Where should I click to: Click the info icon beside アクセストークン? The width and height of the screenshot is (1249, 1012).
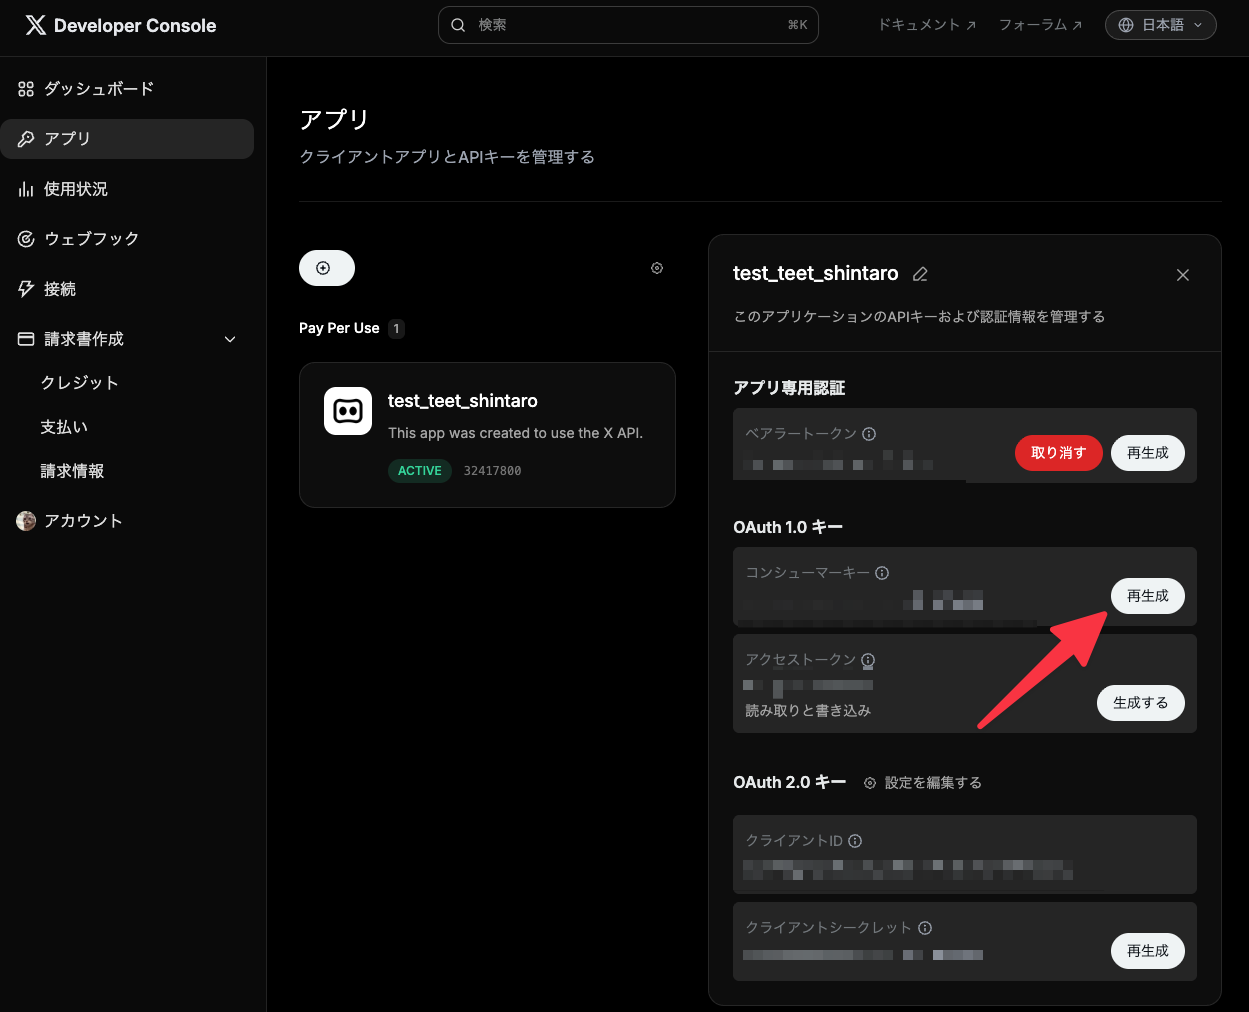pos(868,660)
